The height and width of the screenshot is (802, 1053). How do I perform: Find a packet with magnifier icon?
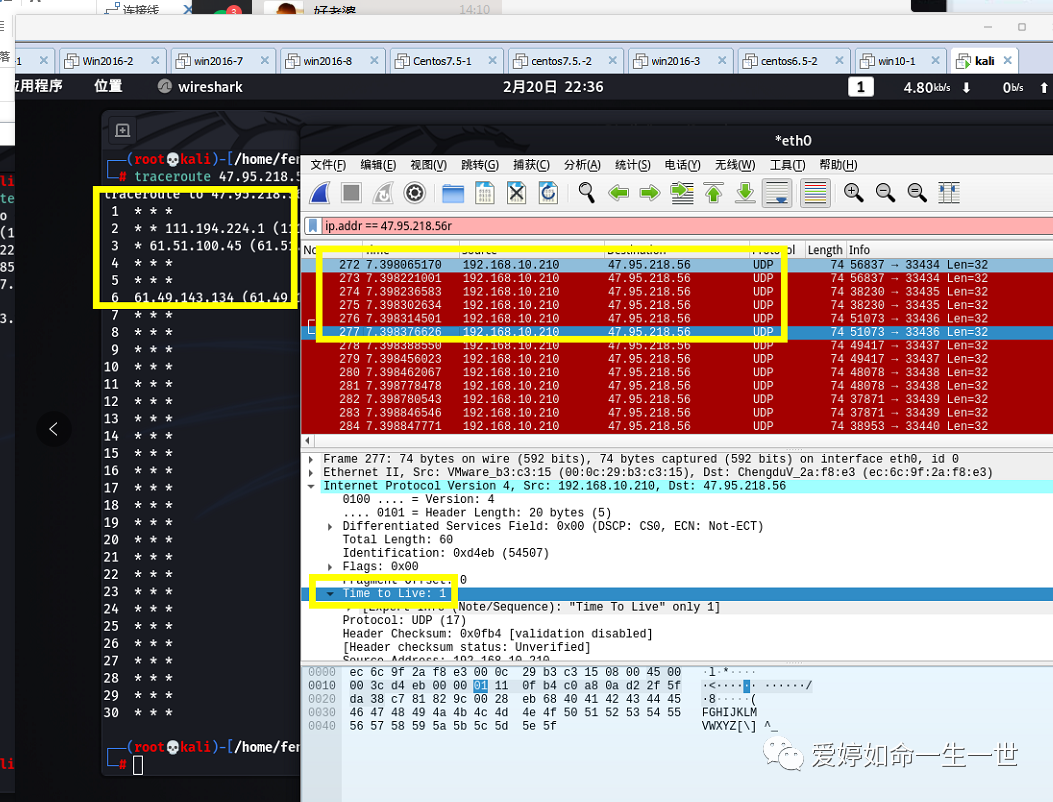pyautogui.click(x=586, y=193)
